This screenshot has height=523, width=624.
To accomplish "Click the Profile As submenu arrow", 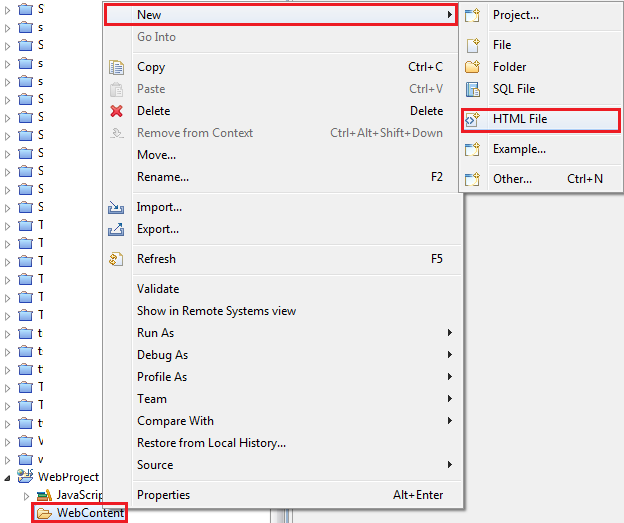I will 449,377.
